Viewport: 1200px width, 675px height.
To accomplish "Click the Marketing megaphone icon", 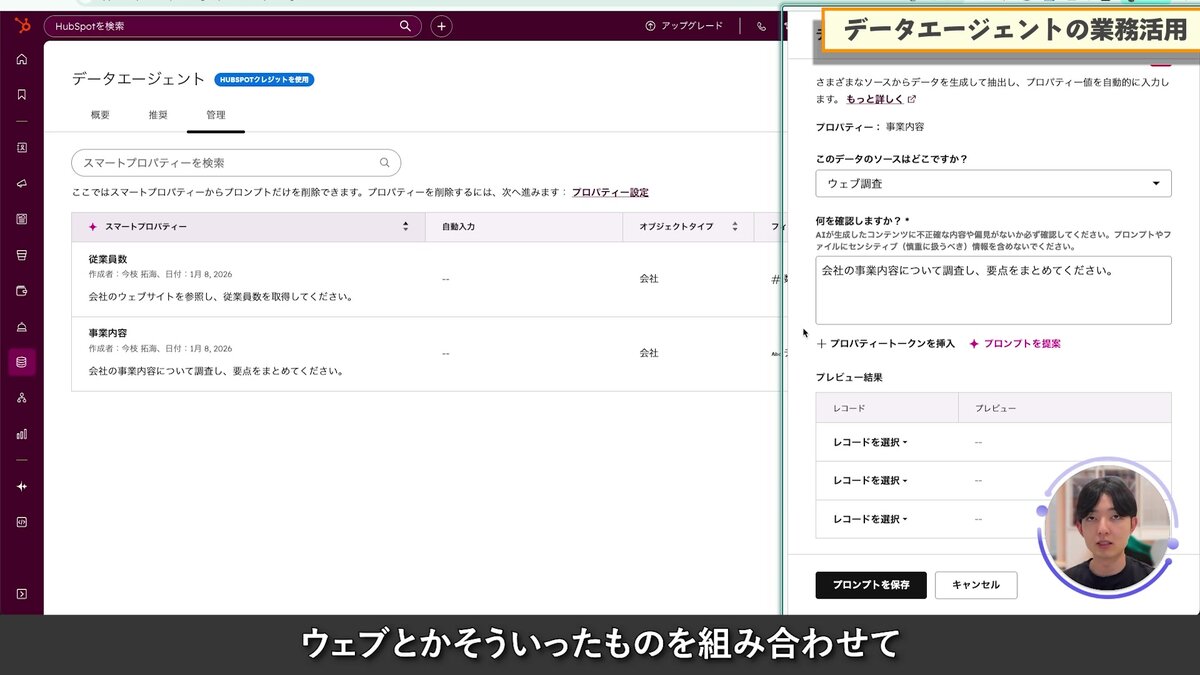I will pyautogui.click(x=22, y=182).
